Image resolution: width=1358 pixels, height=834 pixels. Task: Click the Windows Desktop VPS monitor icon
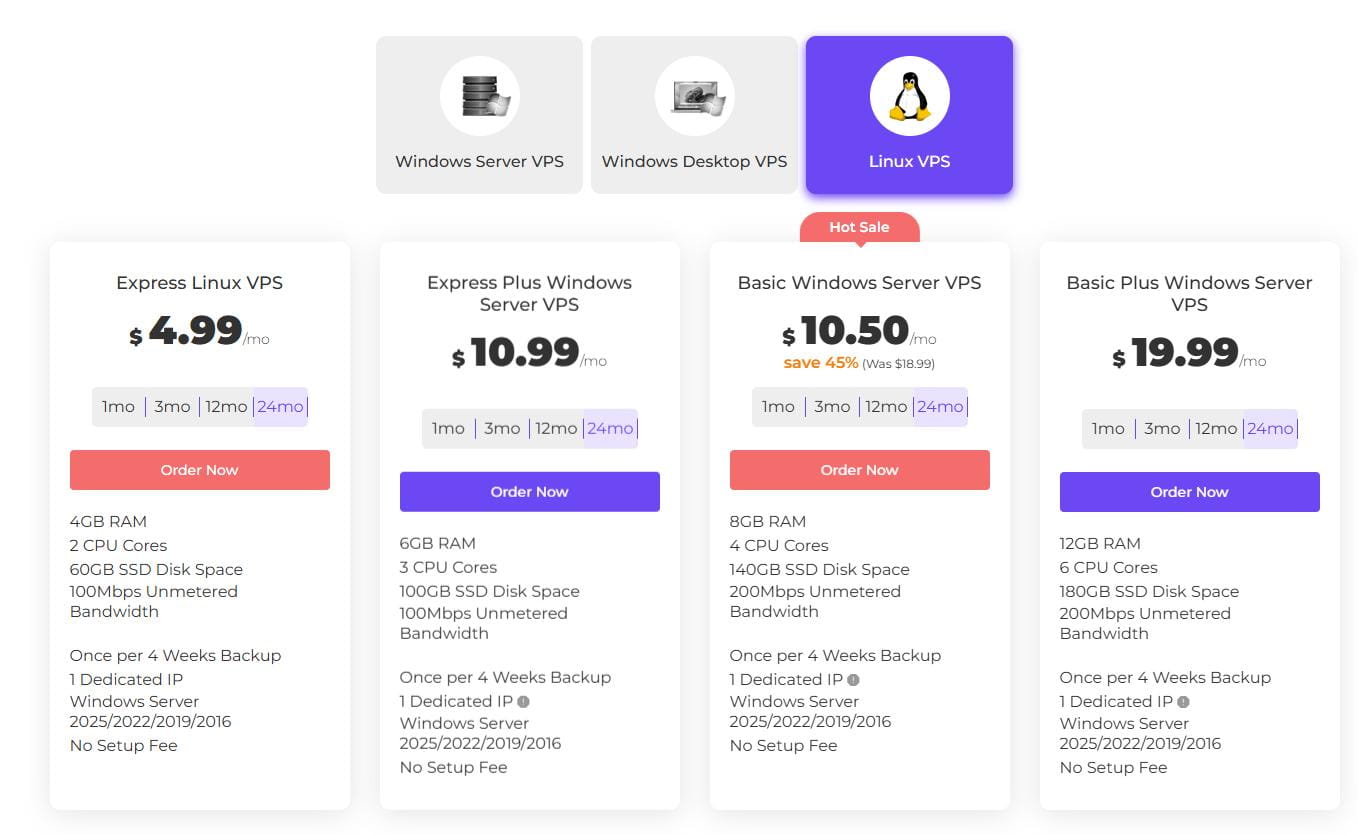(x=695, y=96)
